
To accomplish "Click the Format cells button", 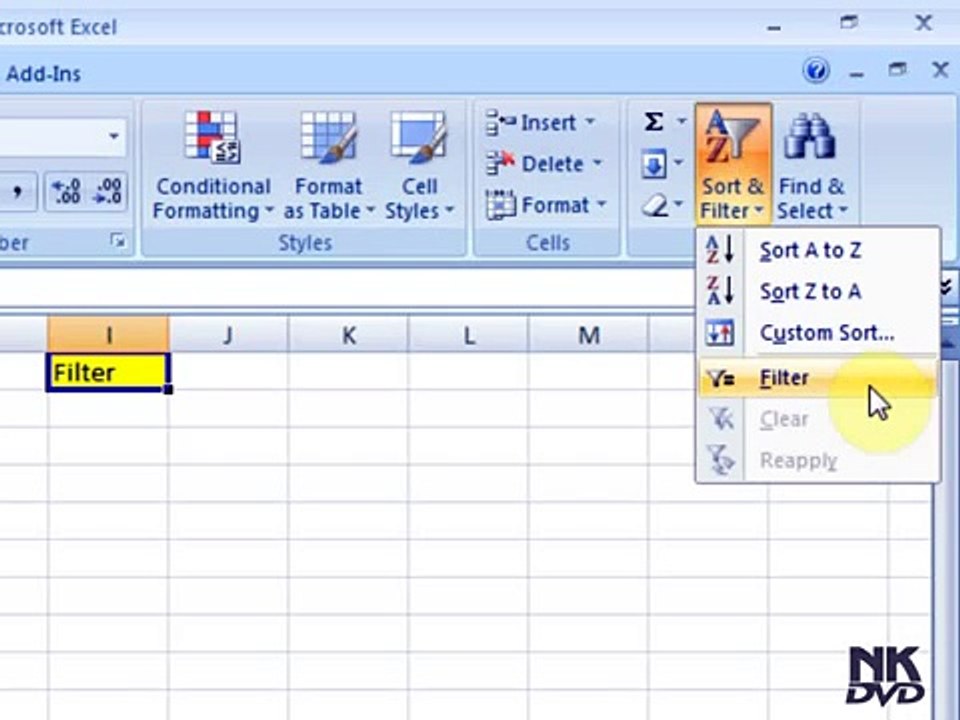I will coord(537,204).
